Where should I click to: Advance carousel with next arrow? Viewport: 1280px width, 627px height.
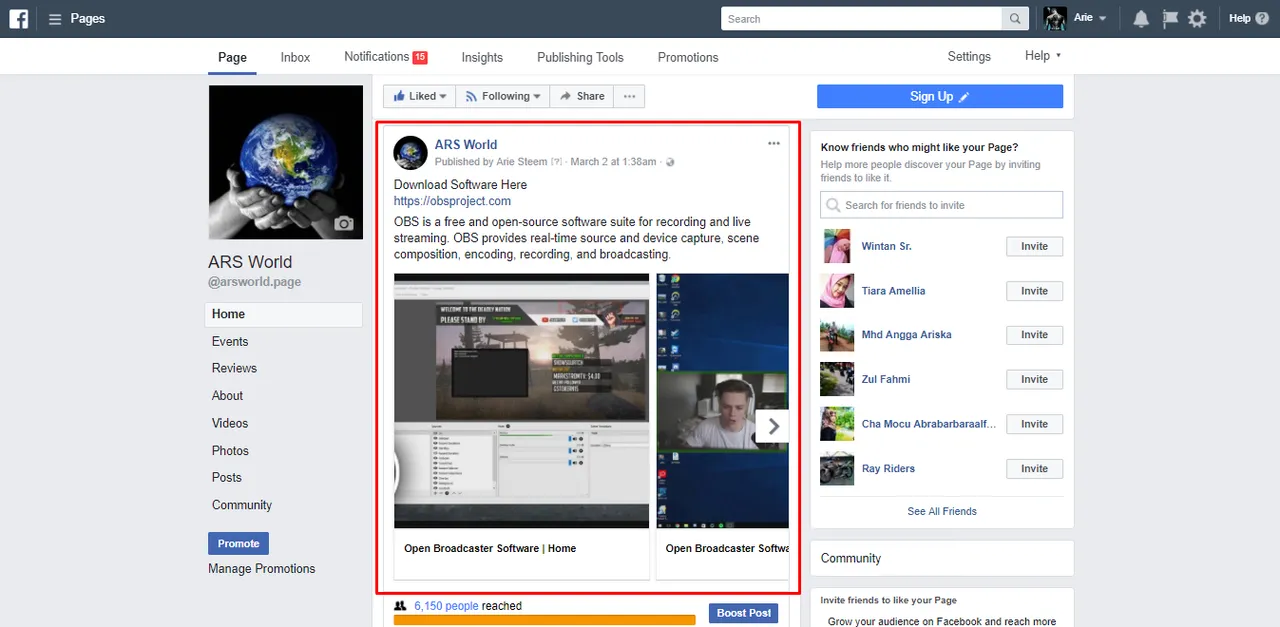tap(773, 426)
